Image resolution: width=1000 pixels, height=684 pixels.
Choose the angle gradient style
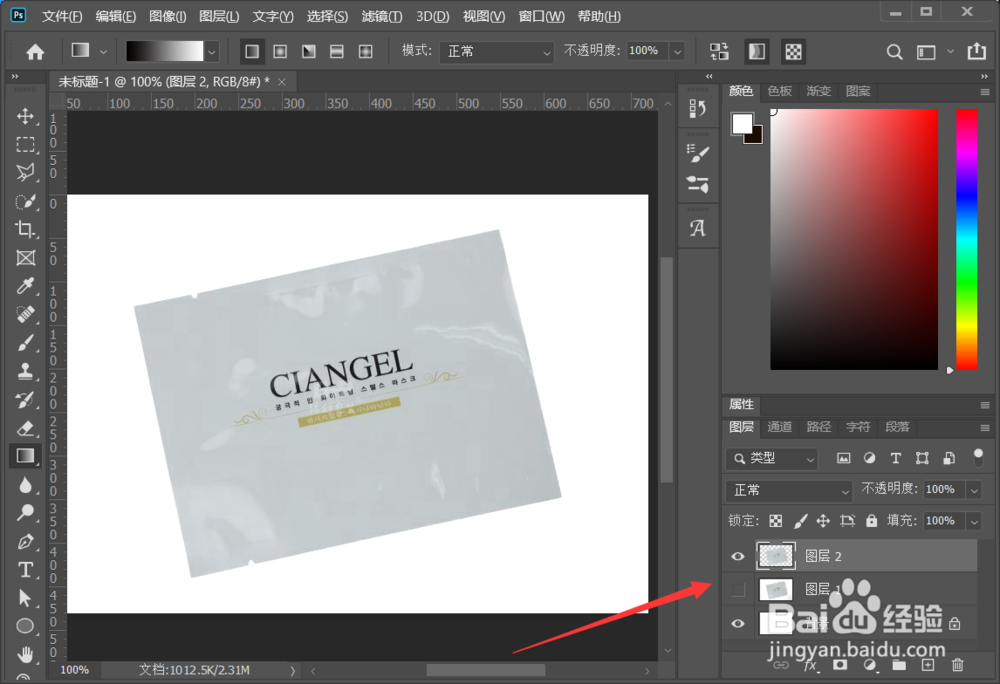click(x=309, y=51)
